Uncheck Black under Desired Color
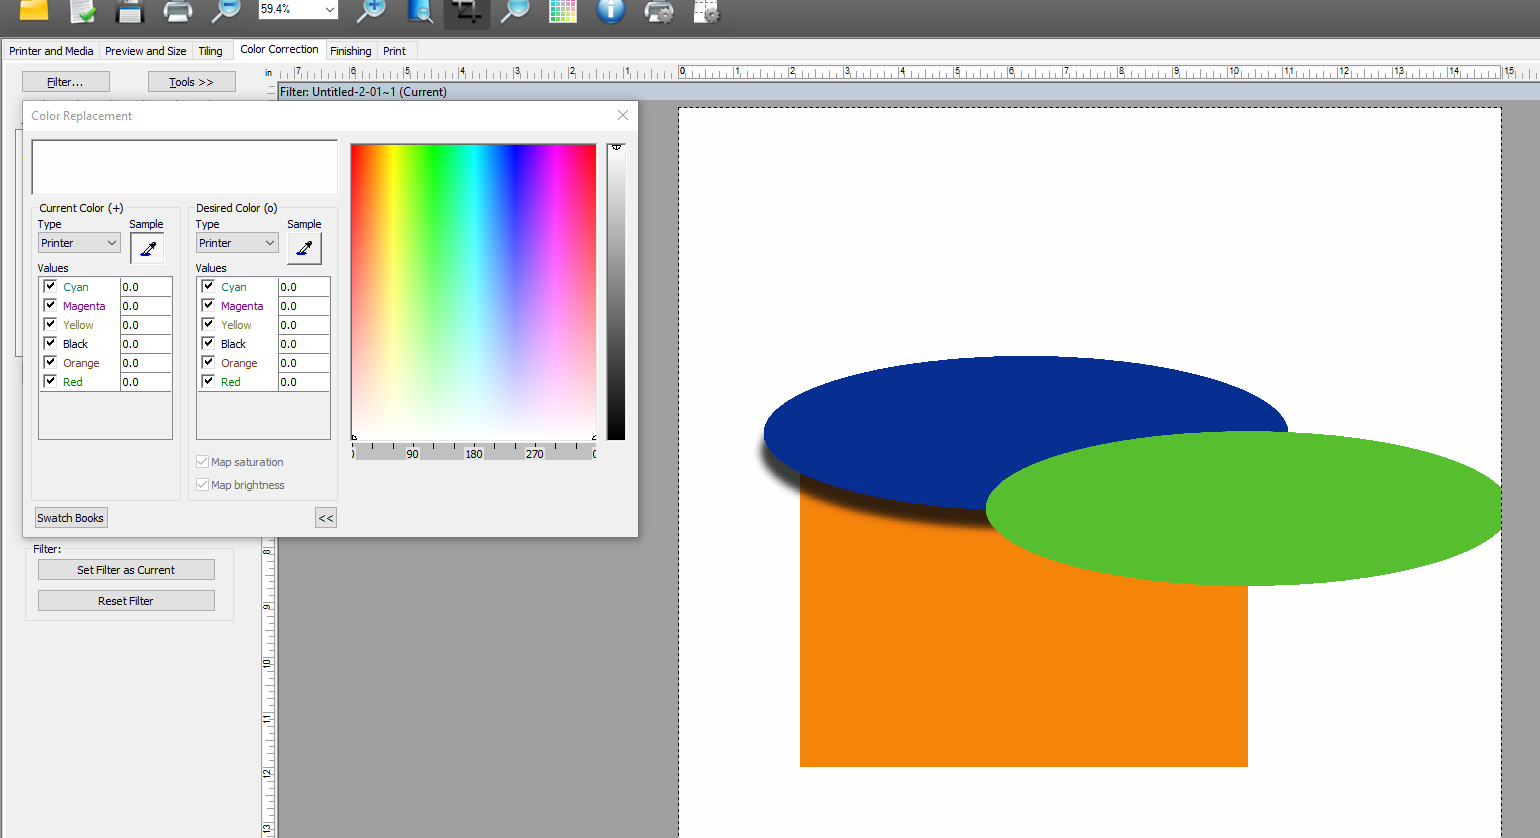 tap(208, 343)
